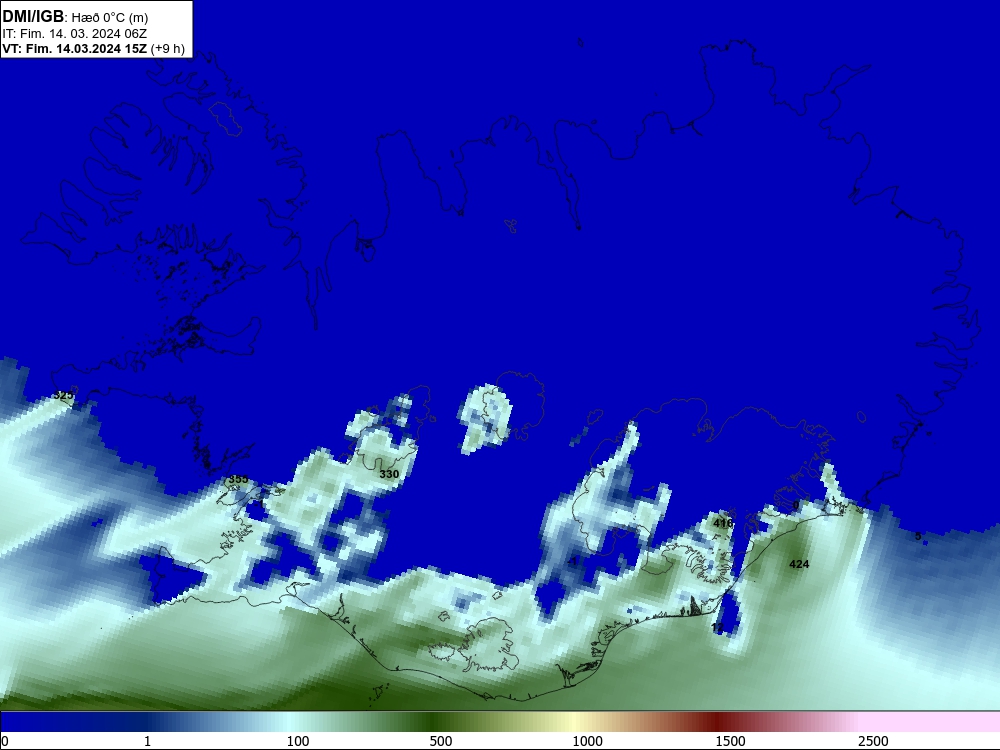Click the 1000 tick label on the legend
1000x750 pixels.
587,741
